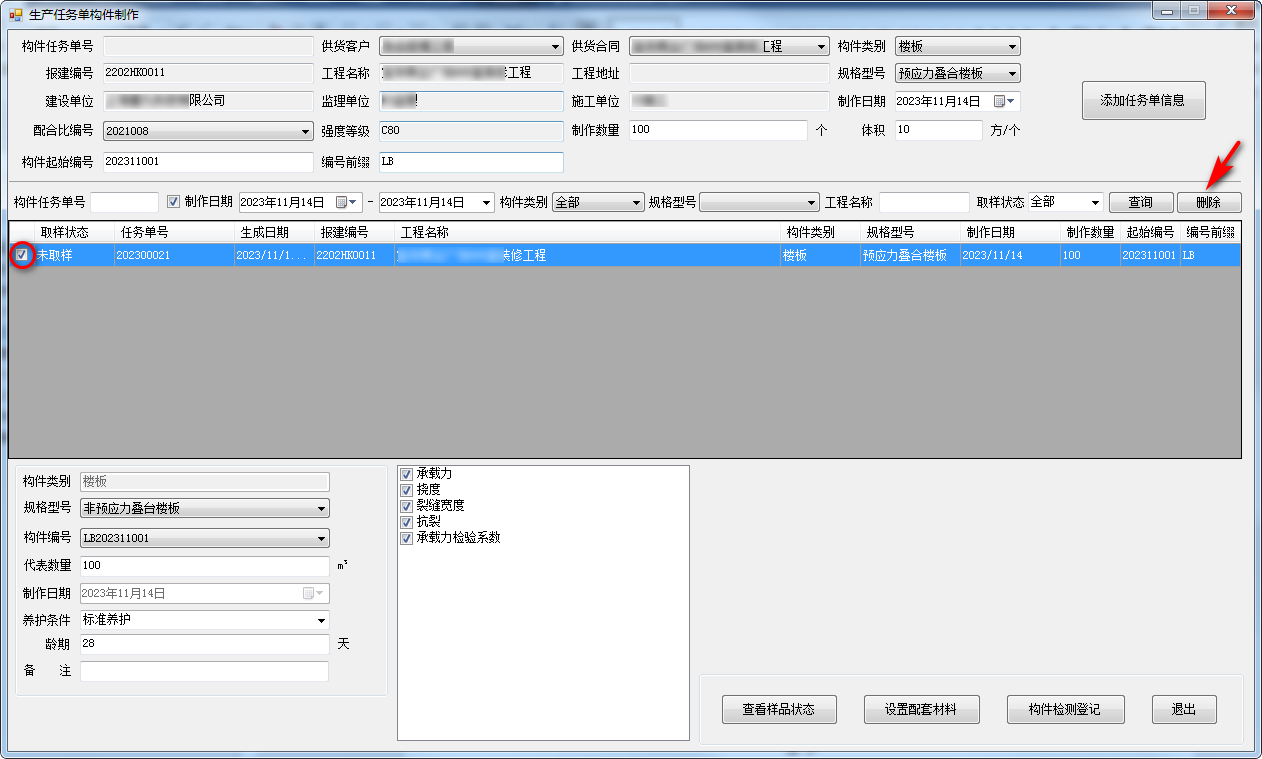Open calendar icon in filter start date
The width and height of the screenshot is (1262, 759).
tap(346, 202)
